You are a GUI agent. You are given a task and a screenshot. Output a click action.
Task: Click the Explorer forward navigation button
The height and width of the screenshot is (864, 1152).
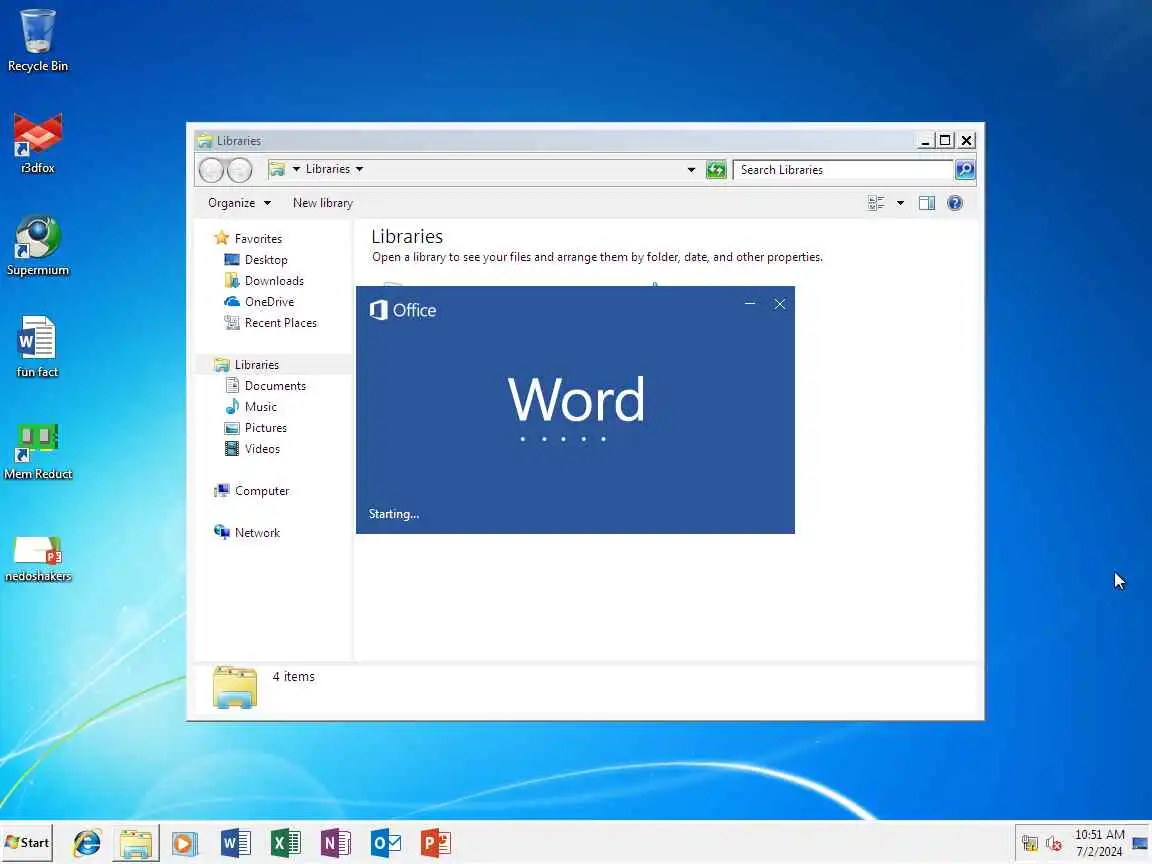(240, 170)
